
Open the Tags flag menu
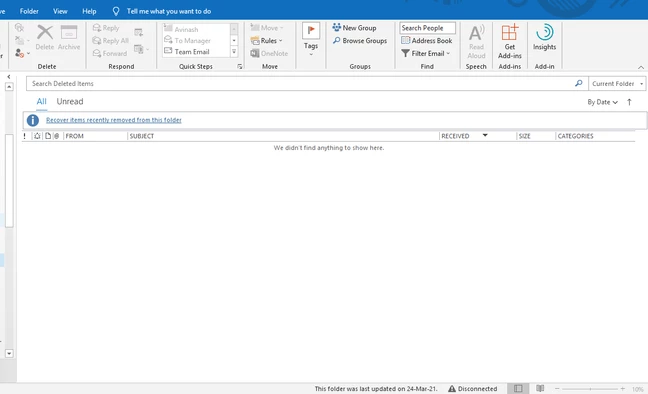click(x=311, y=40)
